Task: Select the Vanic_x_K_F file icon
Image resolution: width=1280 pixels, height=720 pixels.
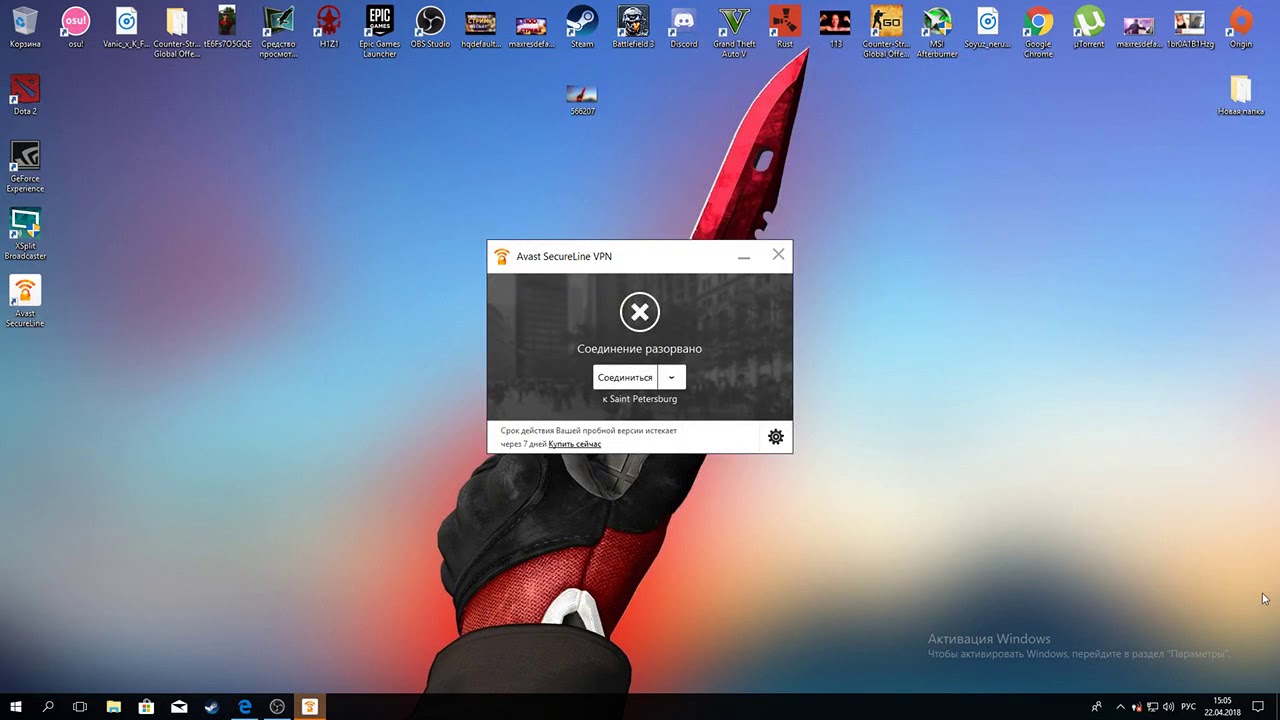Action: click(x=126, y=28)
